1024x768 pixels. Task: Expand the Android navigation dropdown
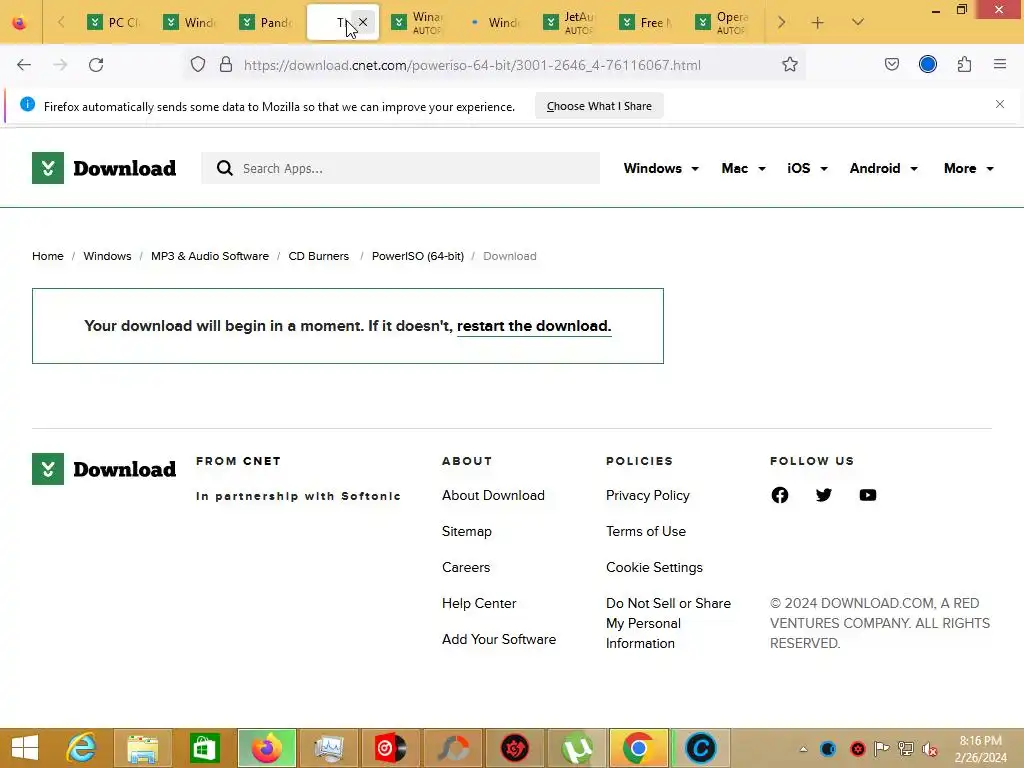884,168
